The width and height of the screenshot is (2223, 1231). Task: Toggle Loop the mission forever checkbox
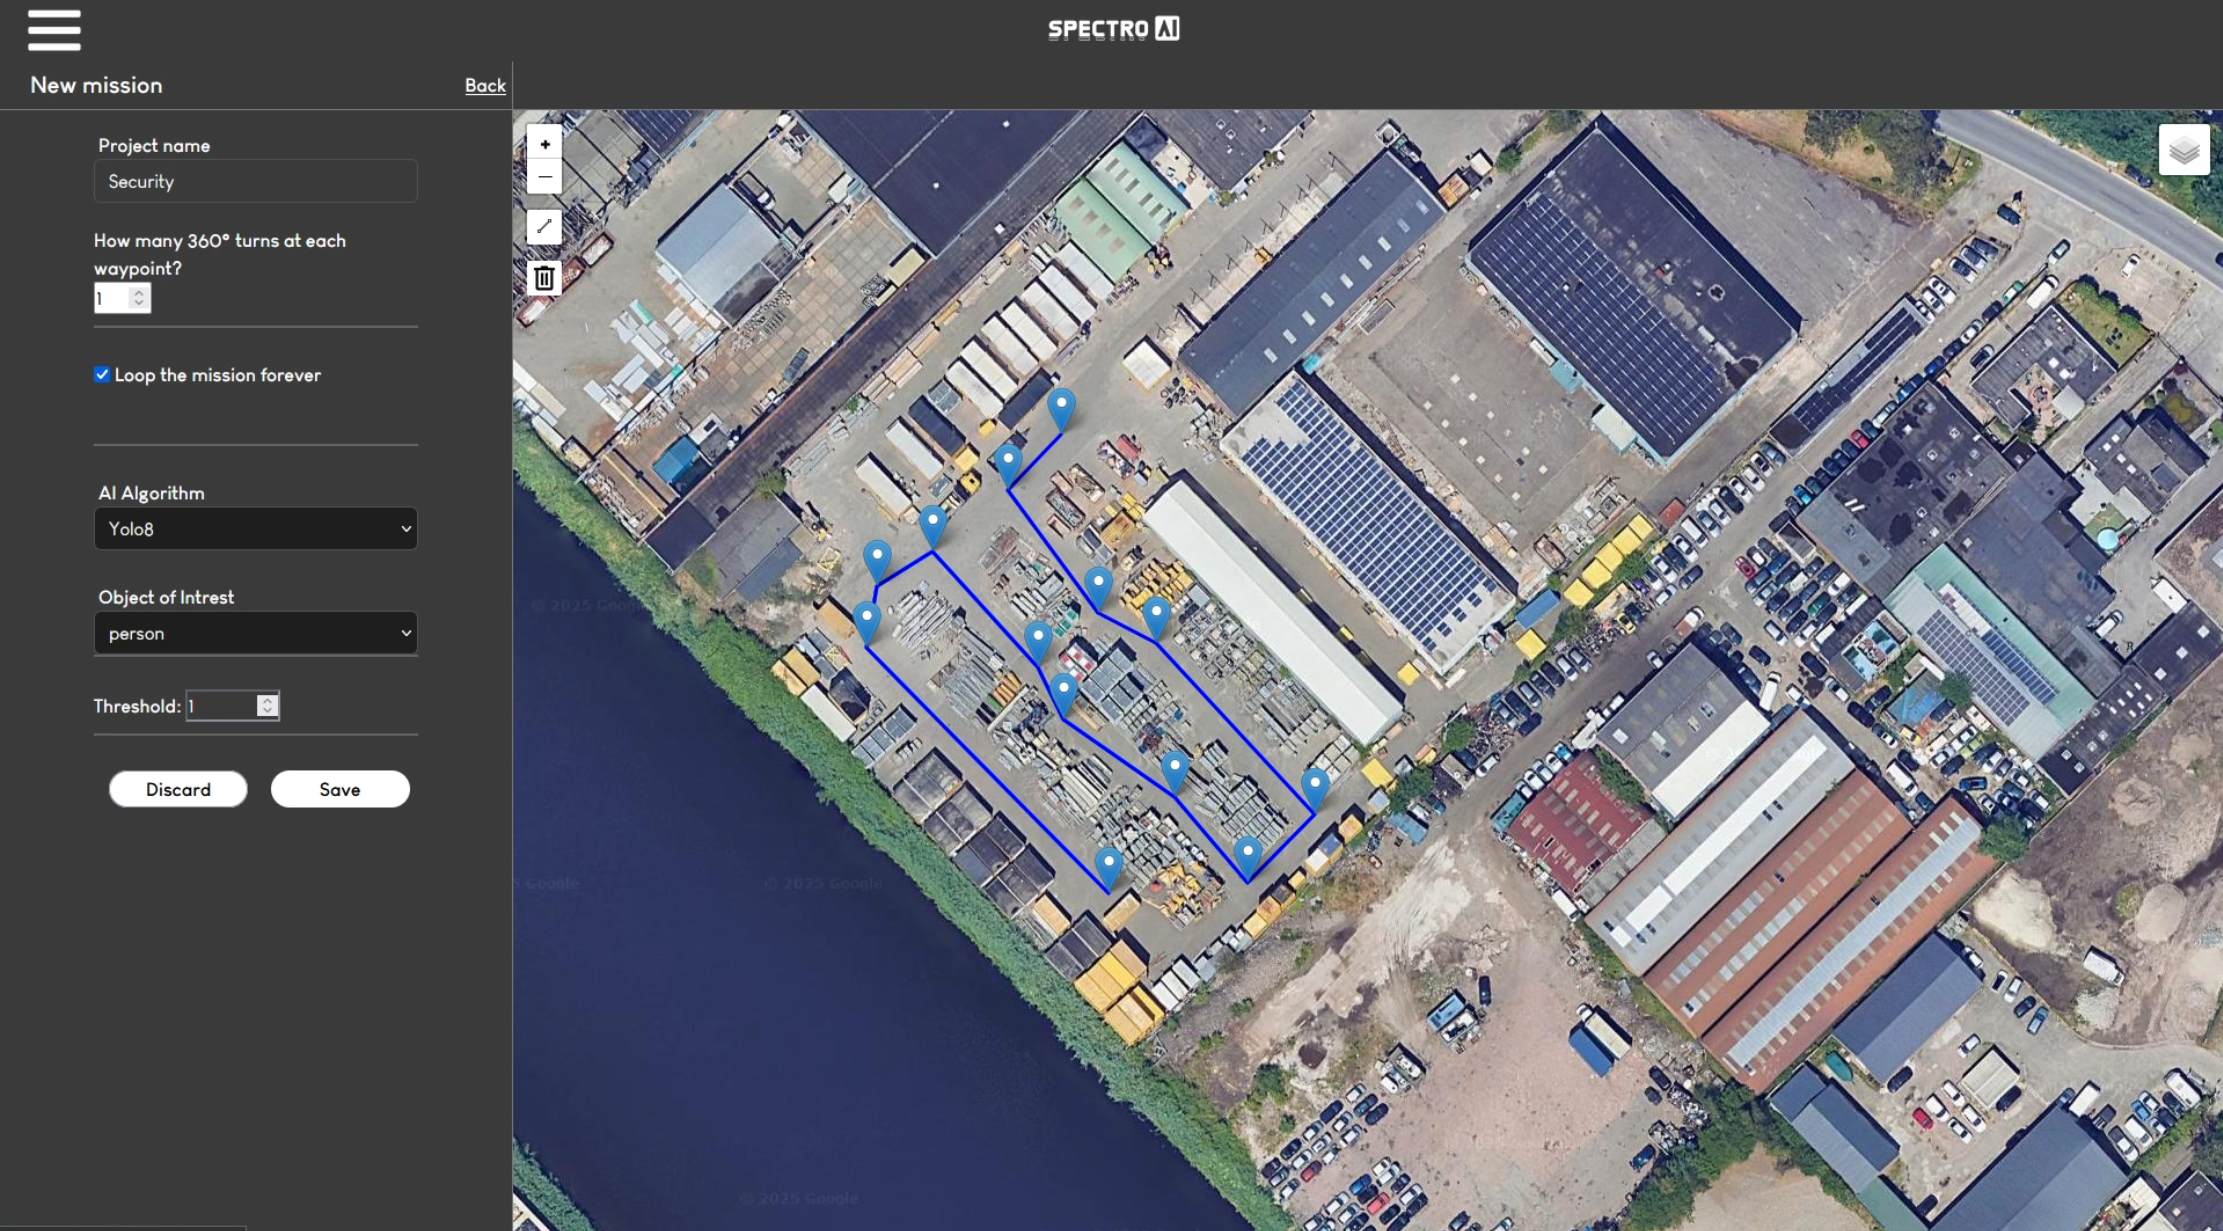pyautogui.click(x=102, y=375)
